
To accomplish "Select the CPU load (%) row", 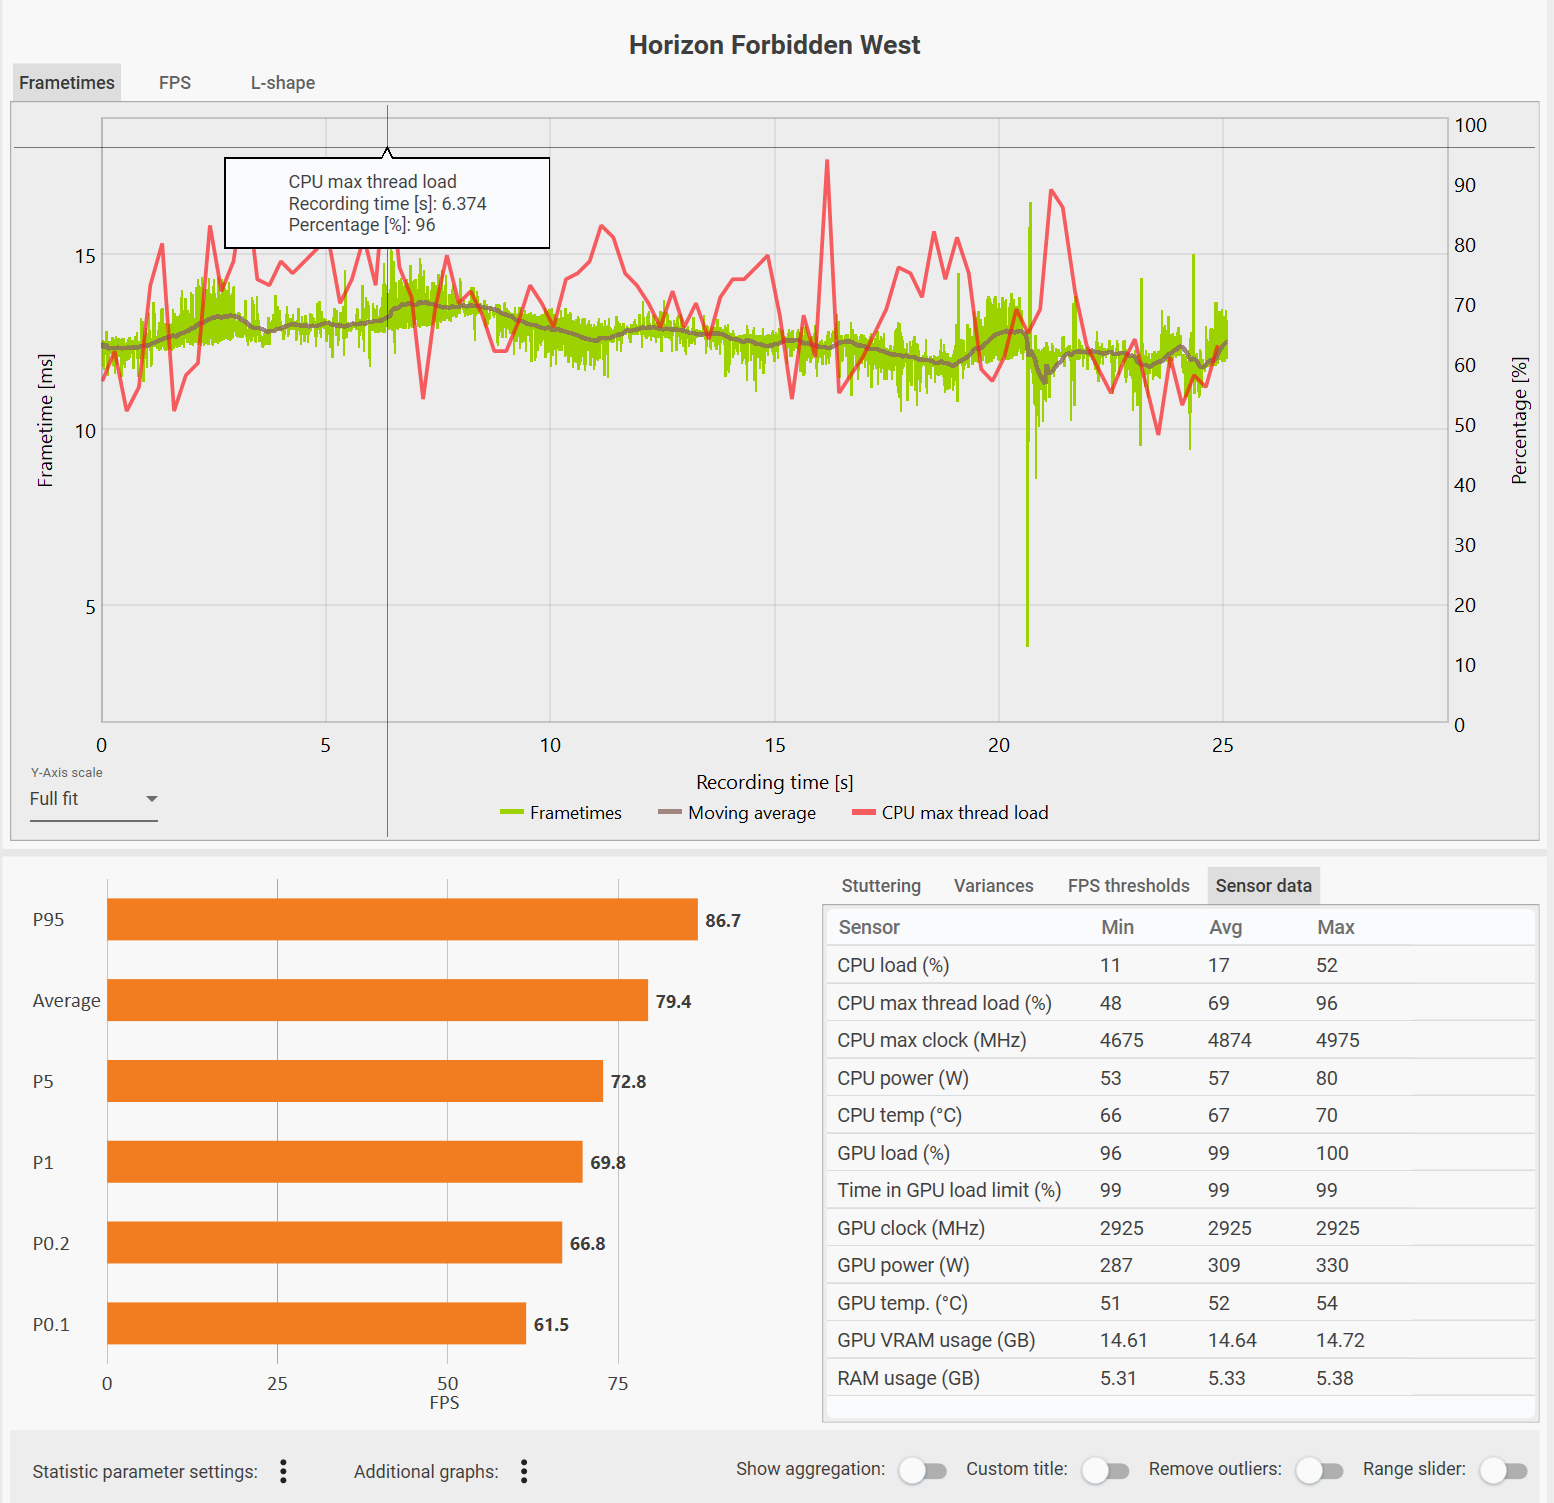I will click(1180, 965).
